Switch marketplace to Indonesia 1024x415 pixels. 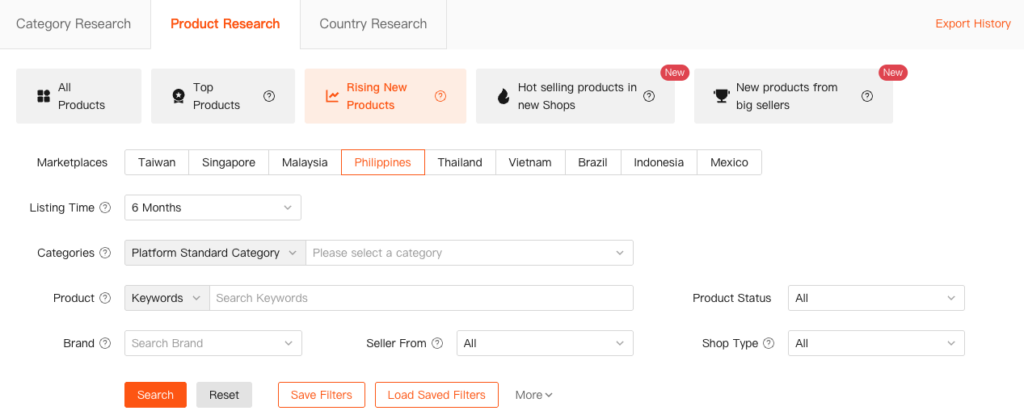click(x=659, y=162)
